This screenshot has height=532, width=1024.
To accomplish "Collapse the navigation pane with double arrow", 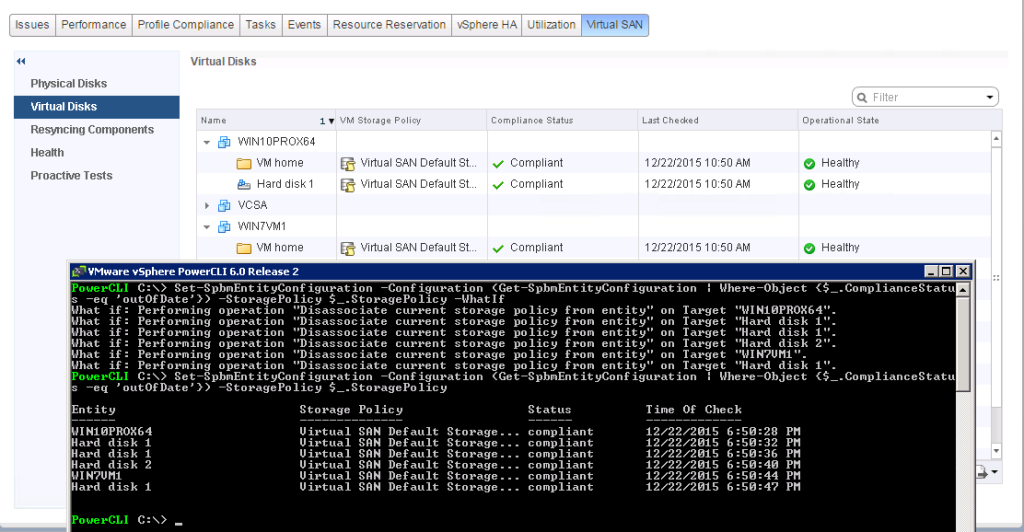I will [x=21, y=62].
